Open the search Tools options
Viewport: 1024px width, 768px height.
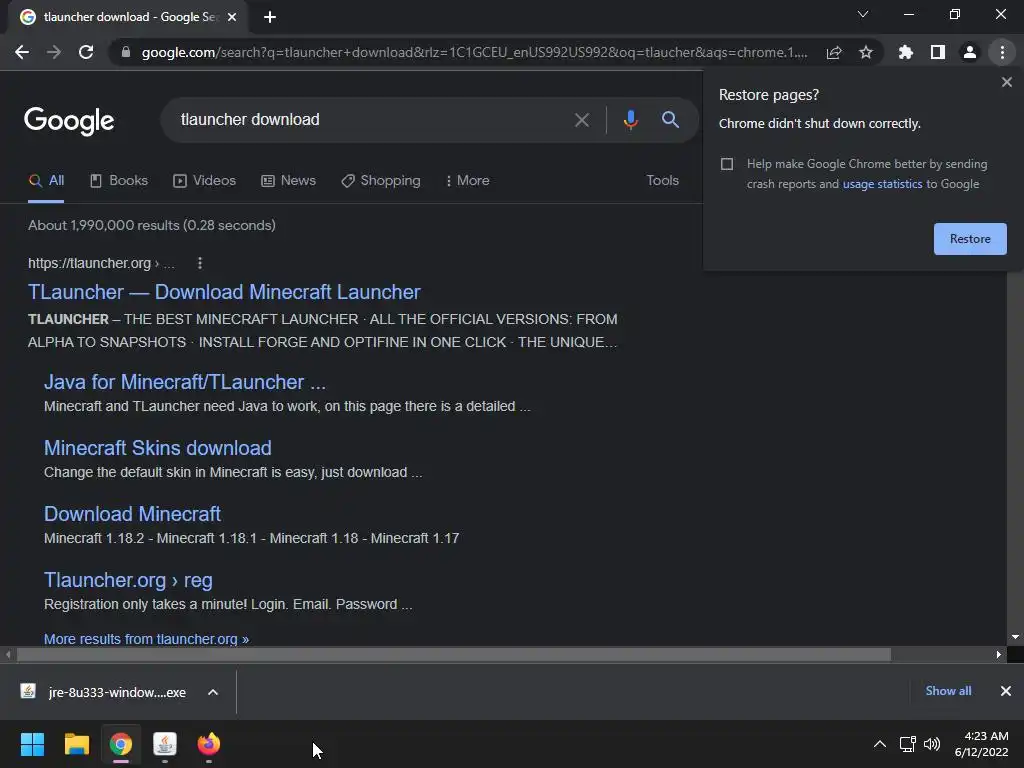click(x=662, y=181)
